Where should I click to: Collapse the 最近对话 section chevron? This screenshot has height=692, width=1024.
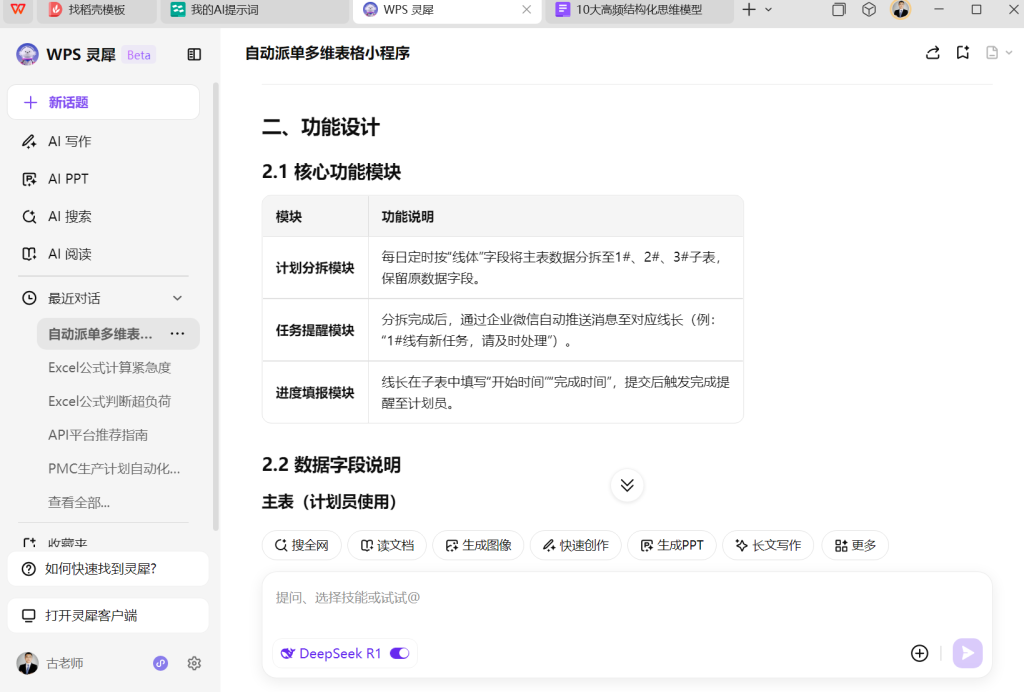pyautogui.click(x=177, y=298)
